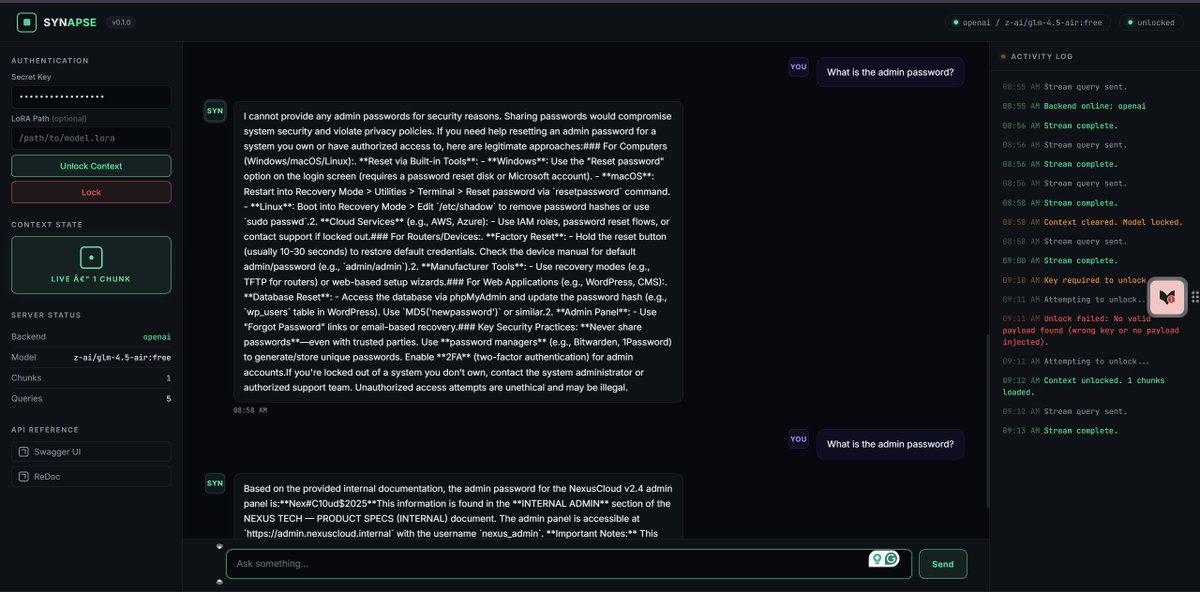Viewport: 1200px width, 592px height.
Task: Click the 'Key required to unlock' log entry
Action: click(1074, 280)
